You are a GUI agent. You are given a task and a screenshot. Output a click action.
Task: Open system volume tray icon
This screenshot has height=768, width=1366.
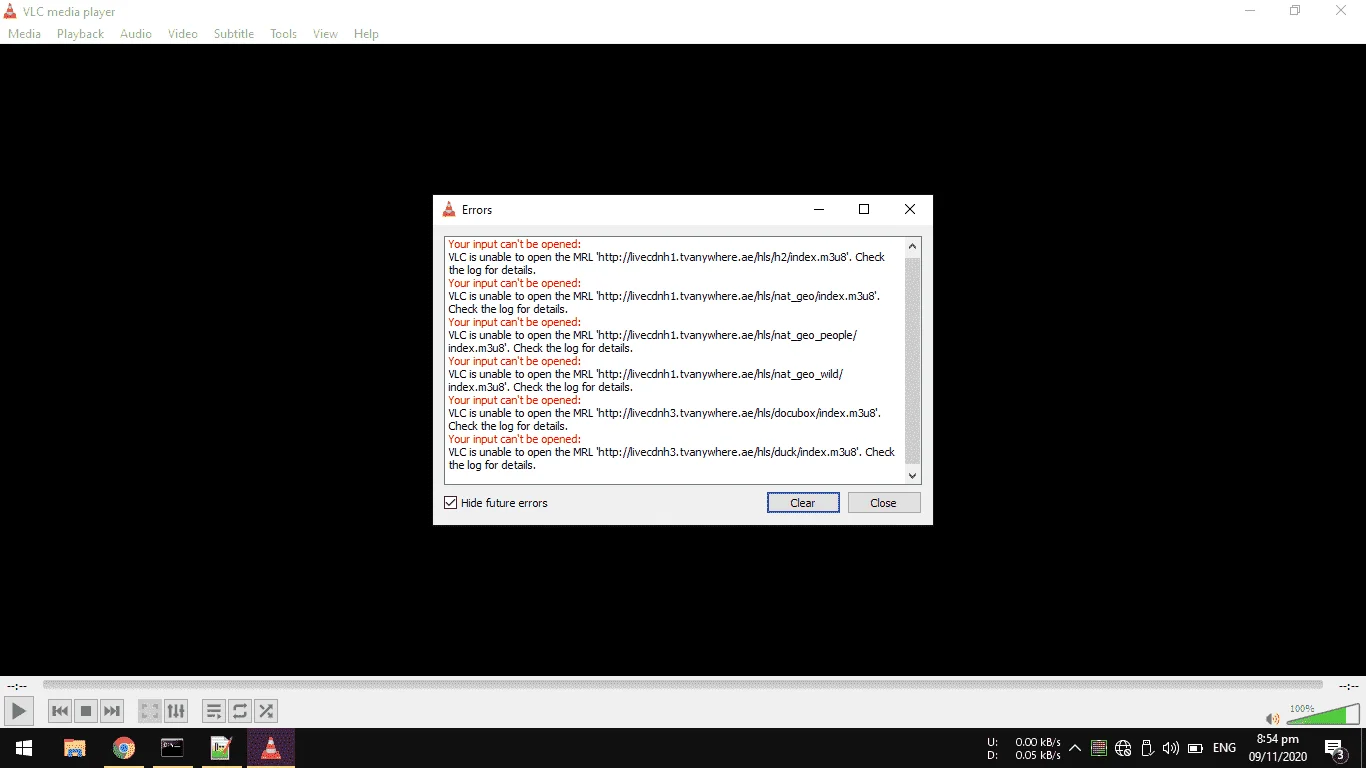point(1171,748)
